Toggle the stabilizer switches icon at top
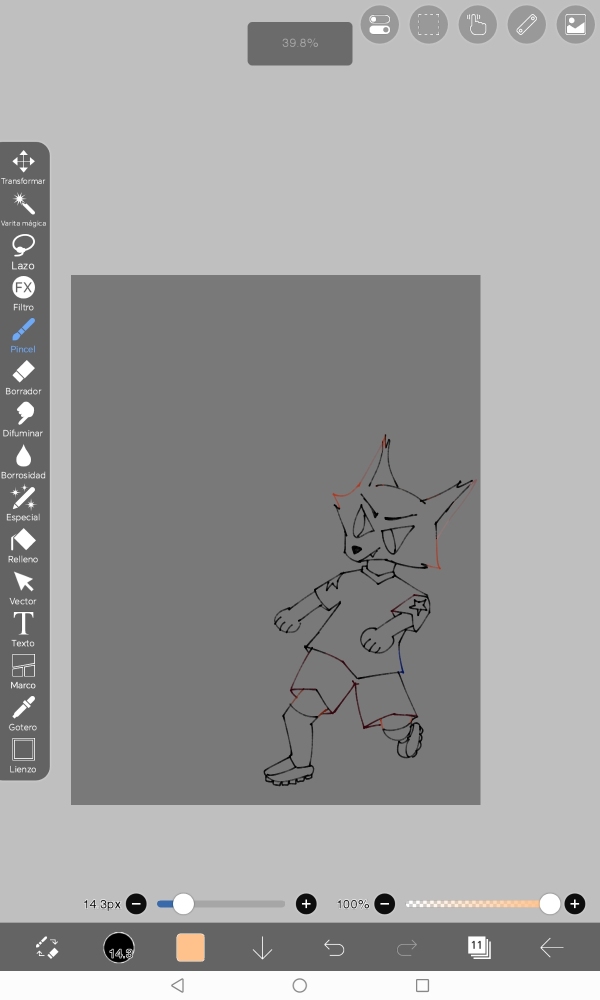Screen dimensions: 600x1000 click(x=379, y=25)
